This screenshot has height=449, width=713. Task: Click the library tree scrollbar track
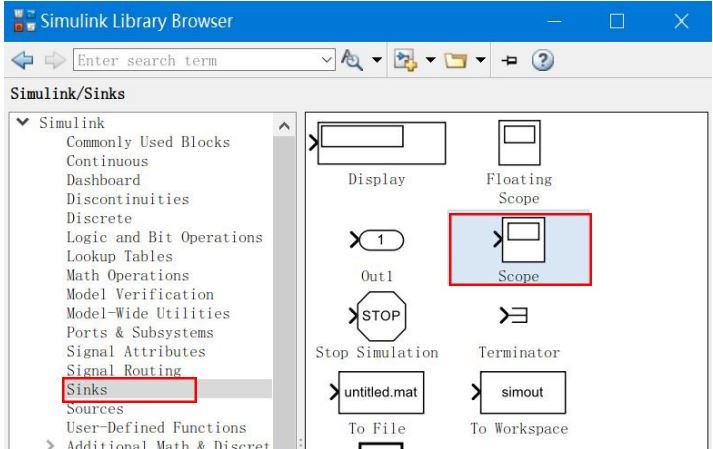click(284, 291)
